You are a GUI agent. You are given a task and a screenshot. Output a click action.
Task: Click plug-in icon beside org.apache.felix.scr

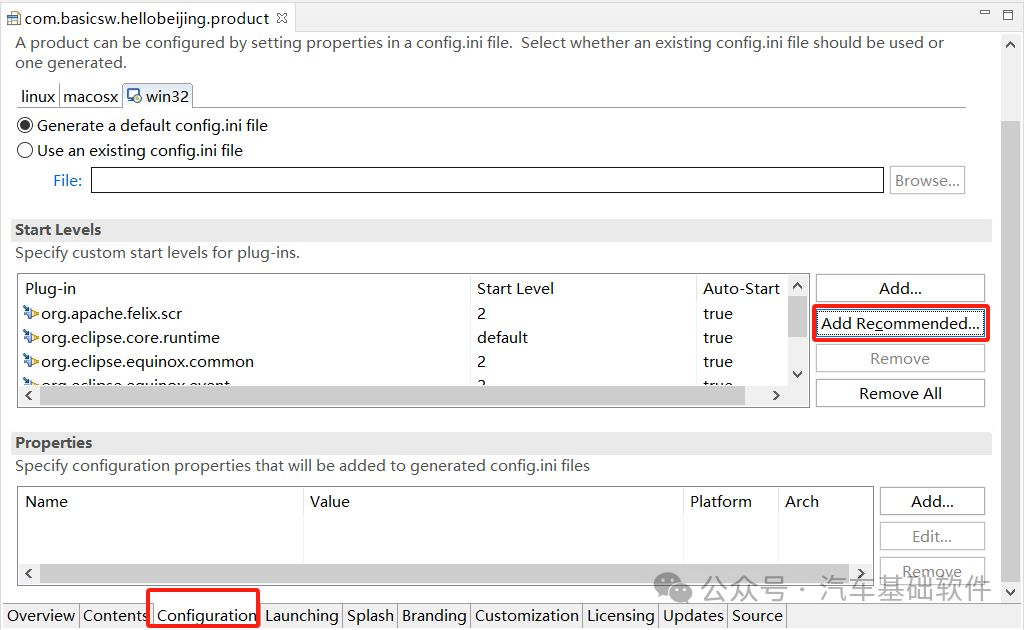[30, 313]
